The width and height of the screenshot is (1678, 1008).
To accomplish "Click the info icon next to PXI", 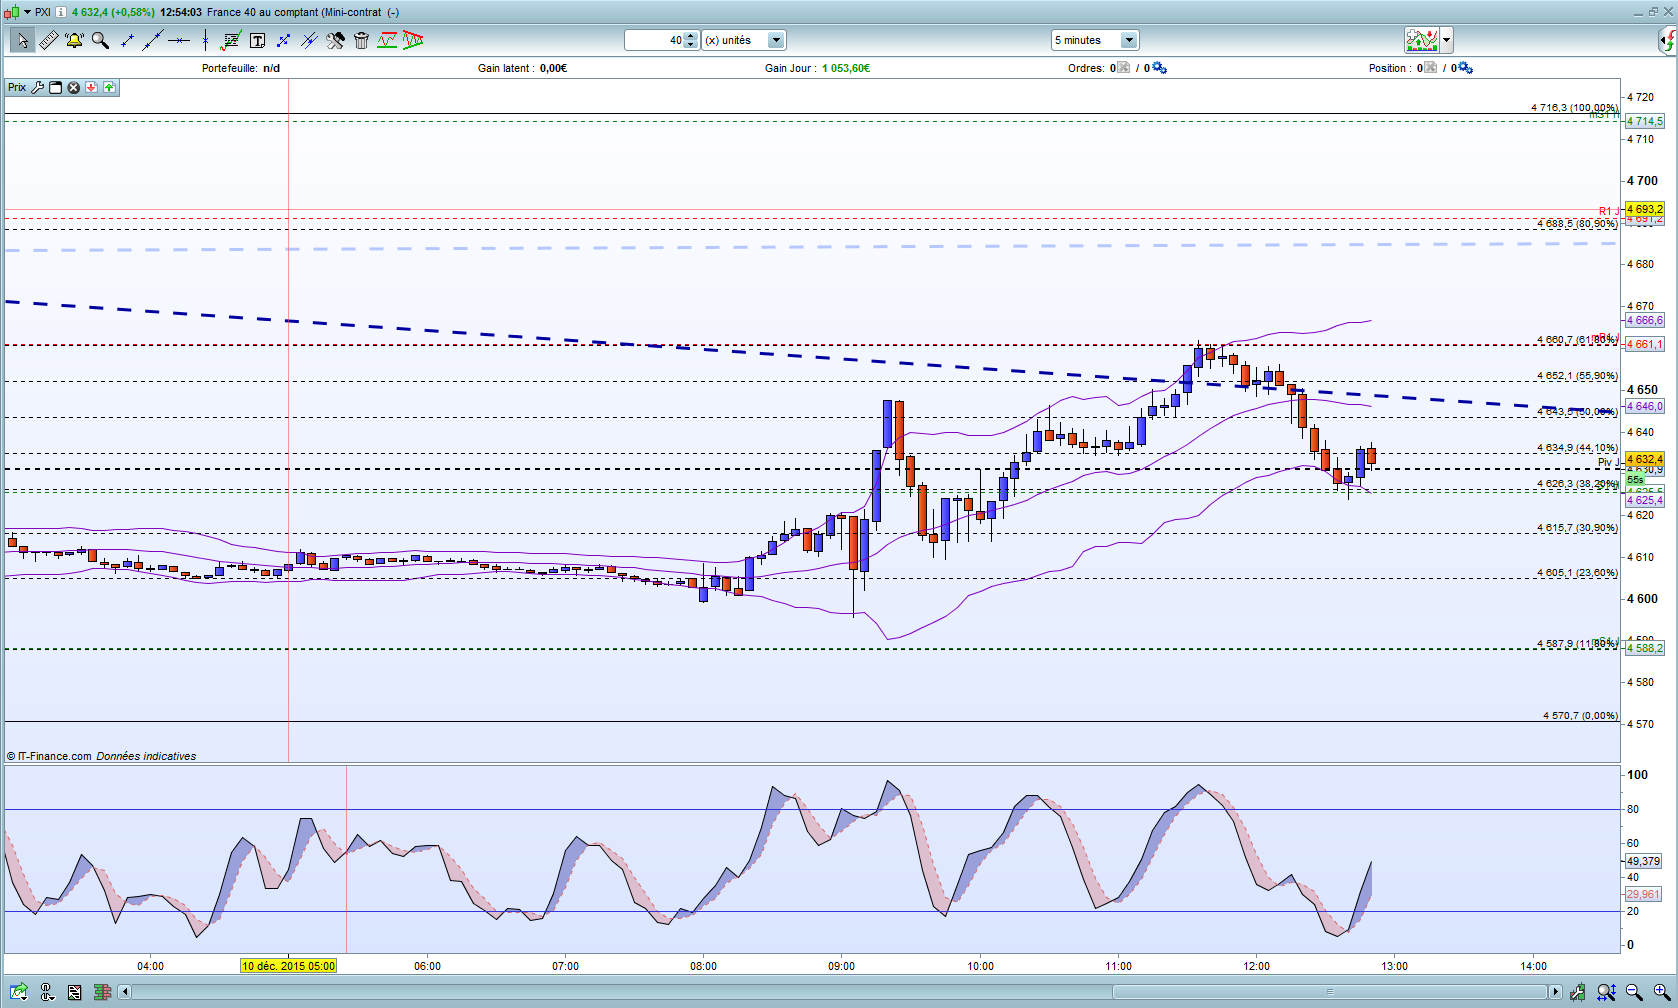I will click(x=61, y=12).
